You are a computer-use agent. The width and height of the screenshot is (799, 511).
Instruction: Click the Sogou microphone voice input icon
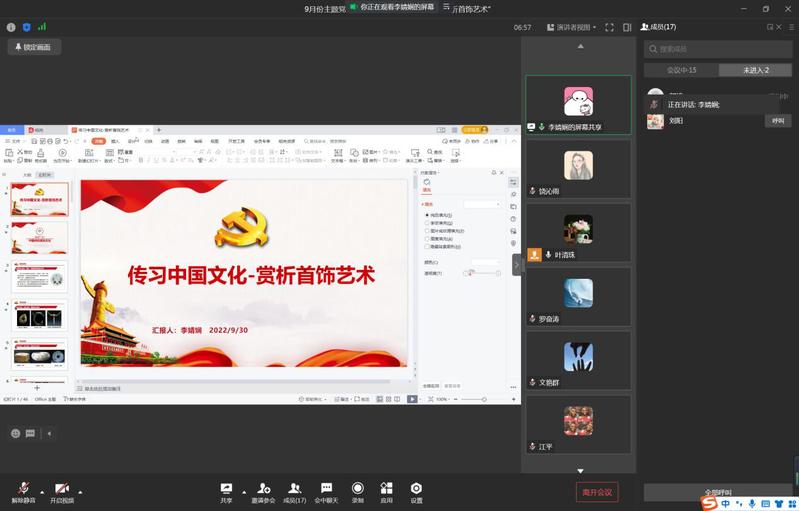(x=752, y=503)
